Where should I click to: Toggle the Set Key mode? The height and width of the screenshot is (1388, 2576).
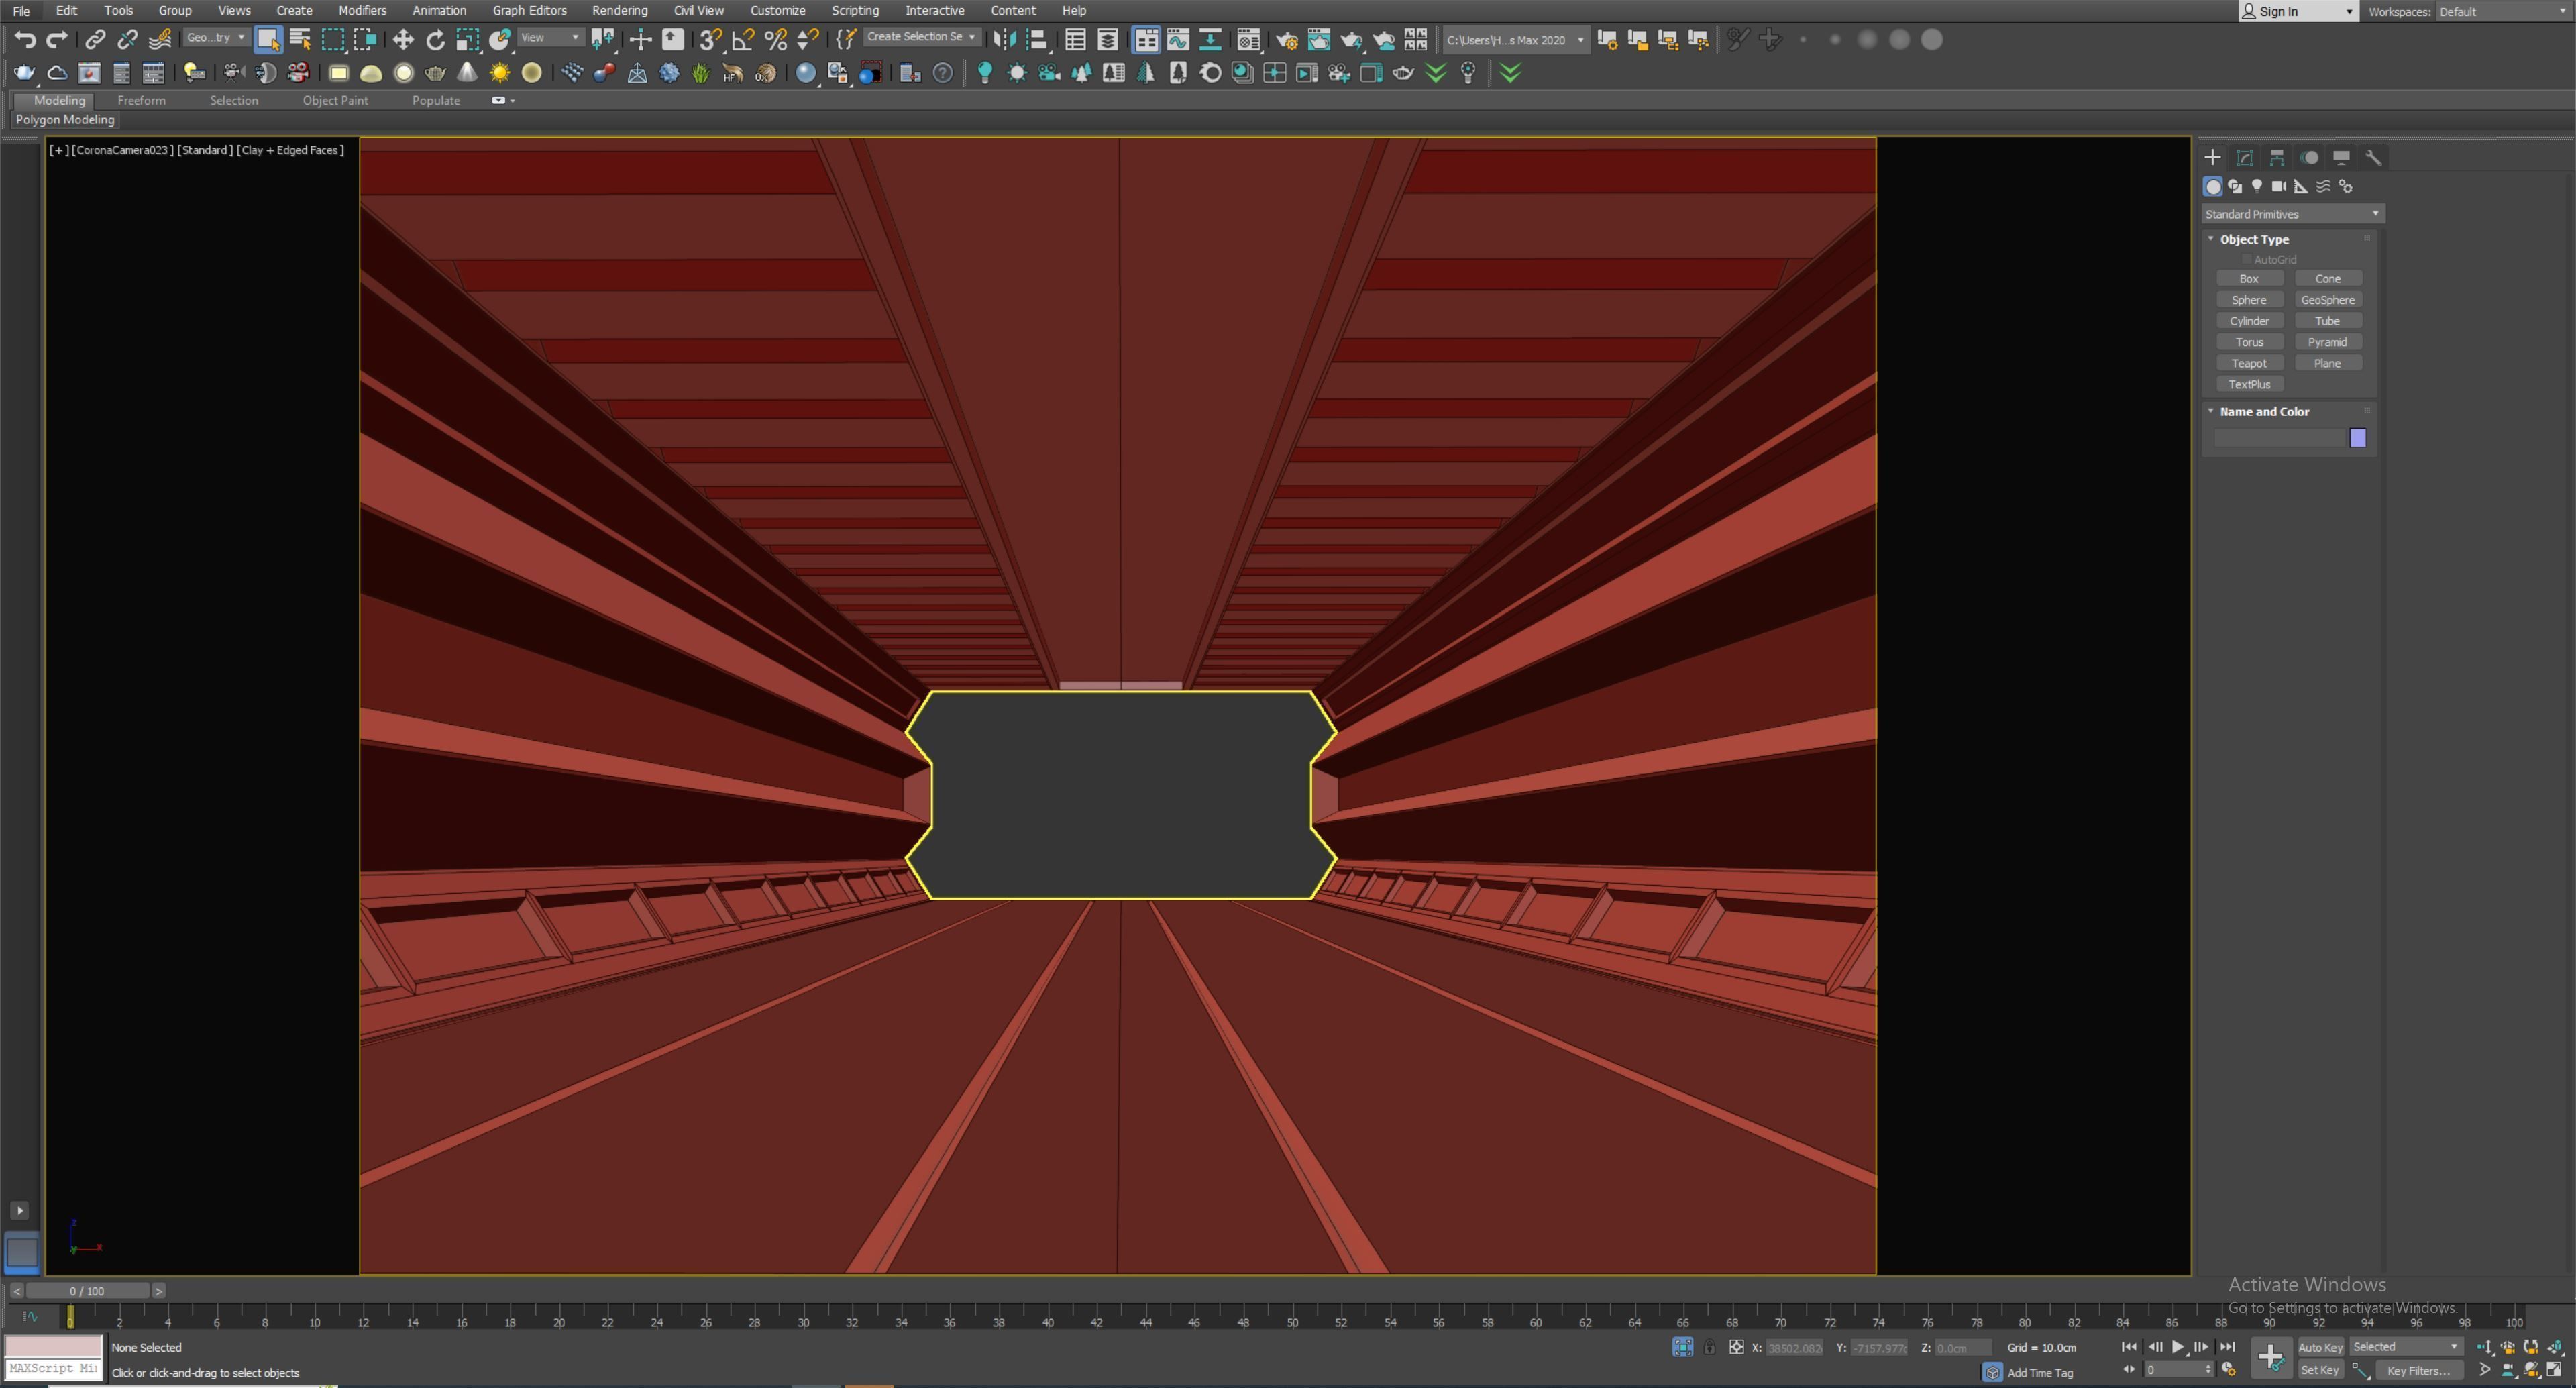2320,1370
